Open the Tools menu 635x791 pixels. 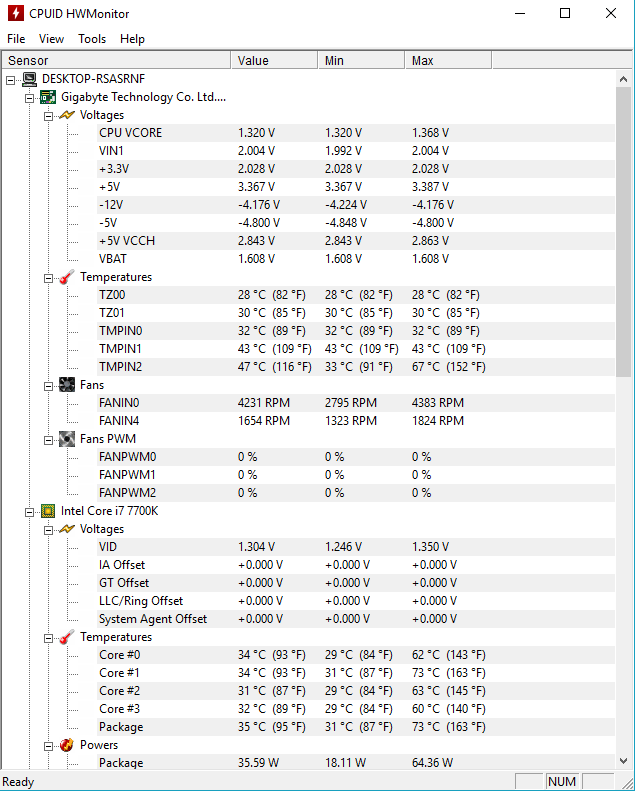[x=92, y=39]
